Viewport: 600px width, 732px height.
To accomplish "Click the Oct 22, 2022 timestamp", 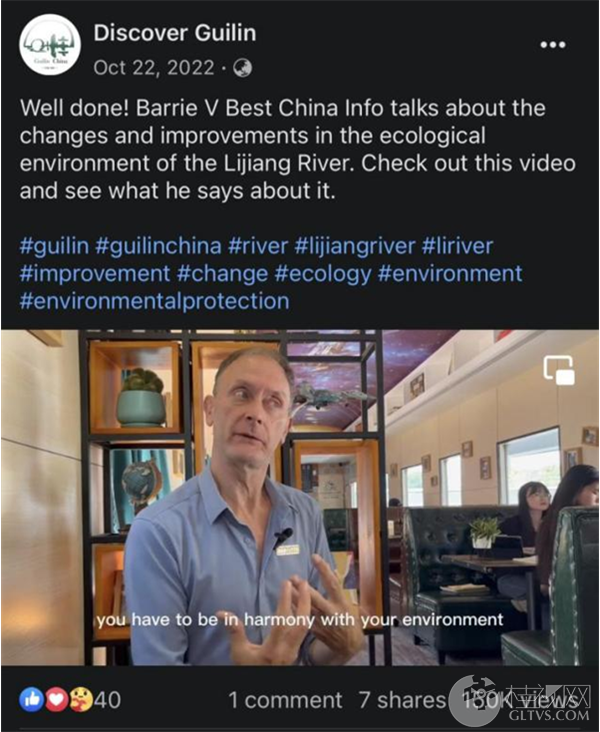I will [x=154, y=68].
